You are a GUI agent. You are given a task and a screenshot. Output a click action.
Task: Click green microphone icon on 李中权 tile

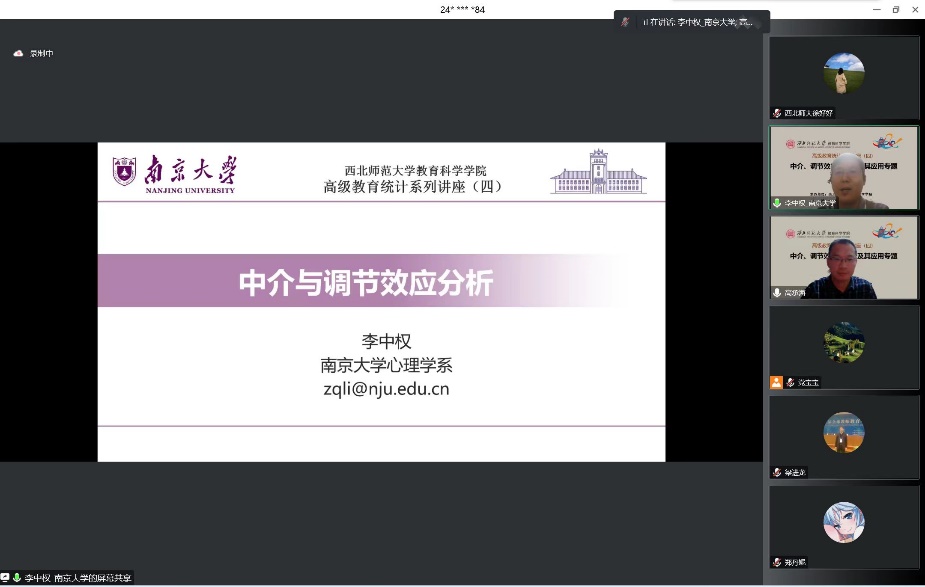pos(776,203)
